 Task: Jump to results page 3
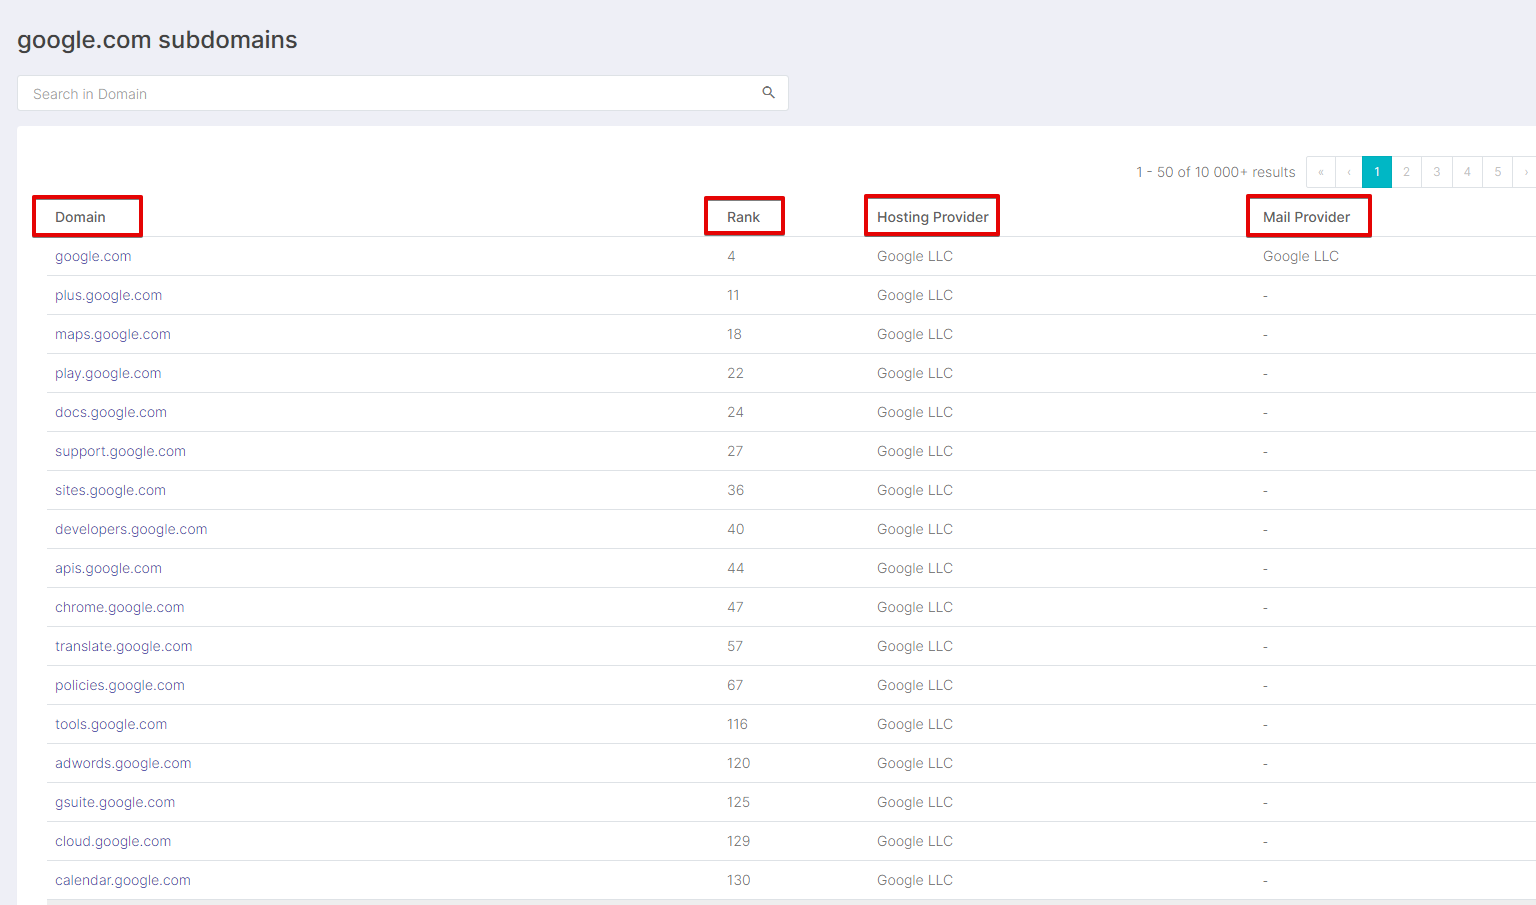coord(1437,172)
